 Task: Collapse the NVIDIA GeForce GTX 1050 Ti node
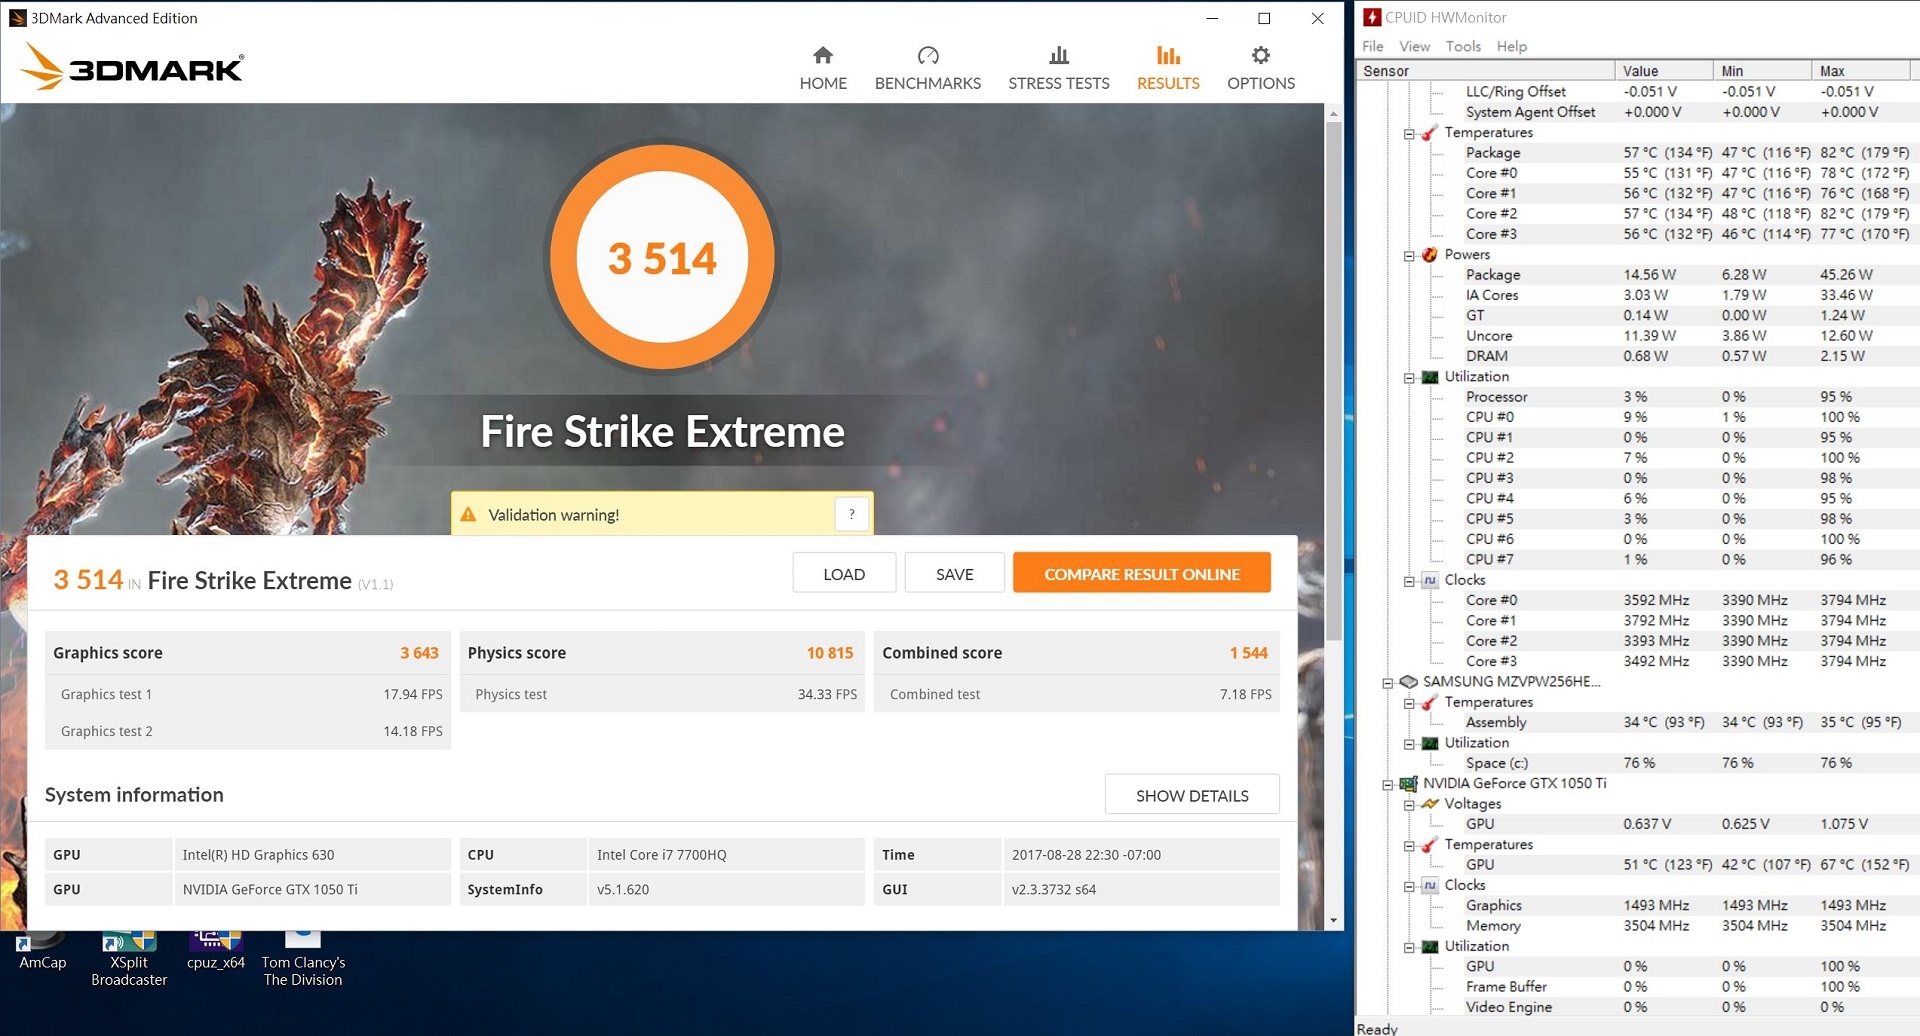point(1387,785)
